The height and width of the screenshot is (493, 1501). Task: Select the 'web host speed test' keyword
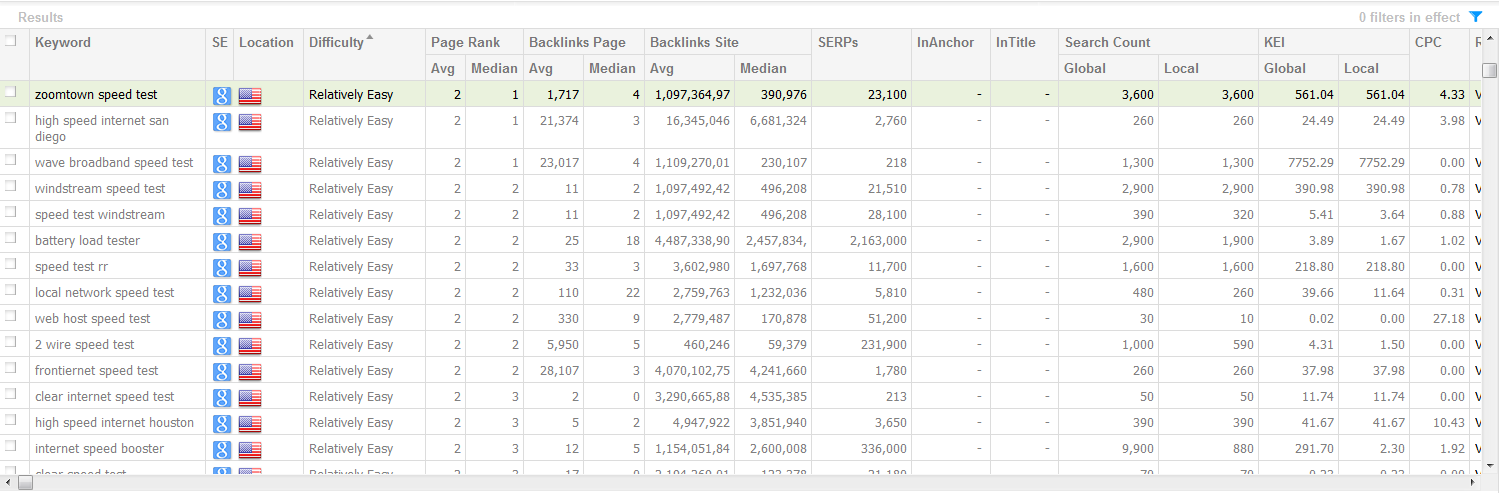(x=92, y=319)
